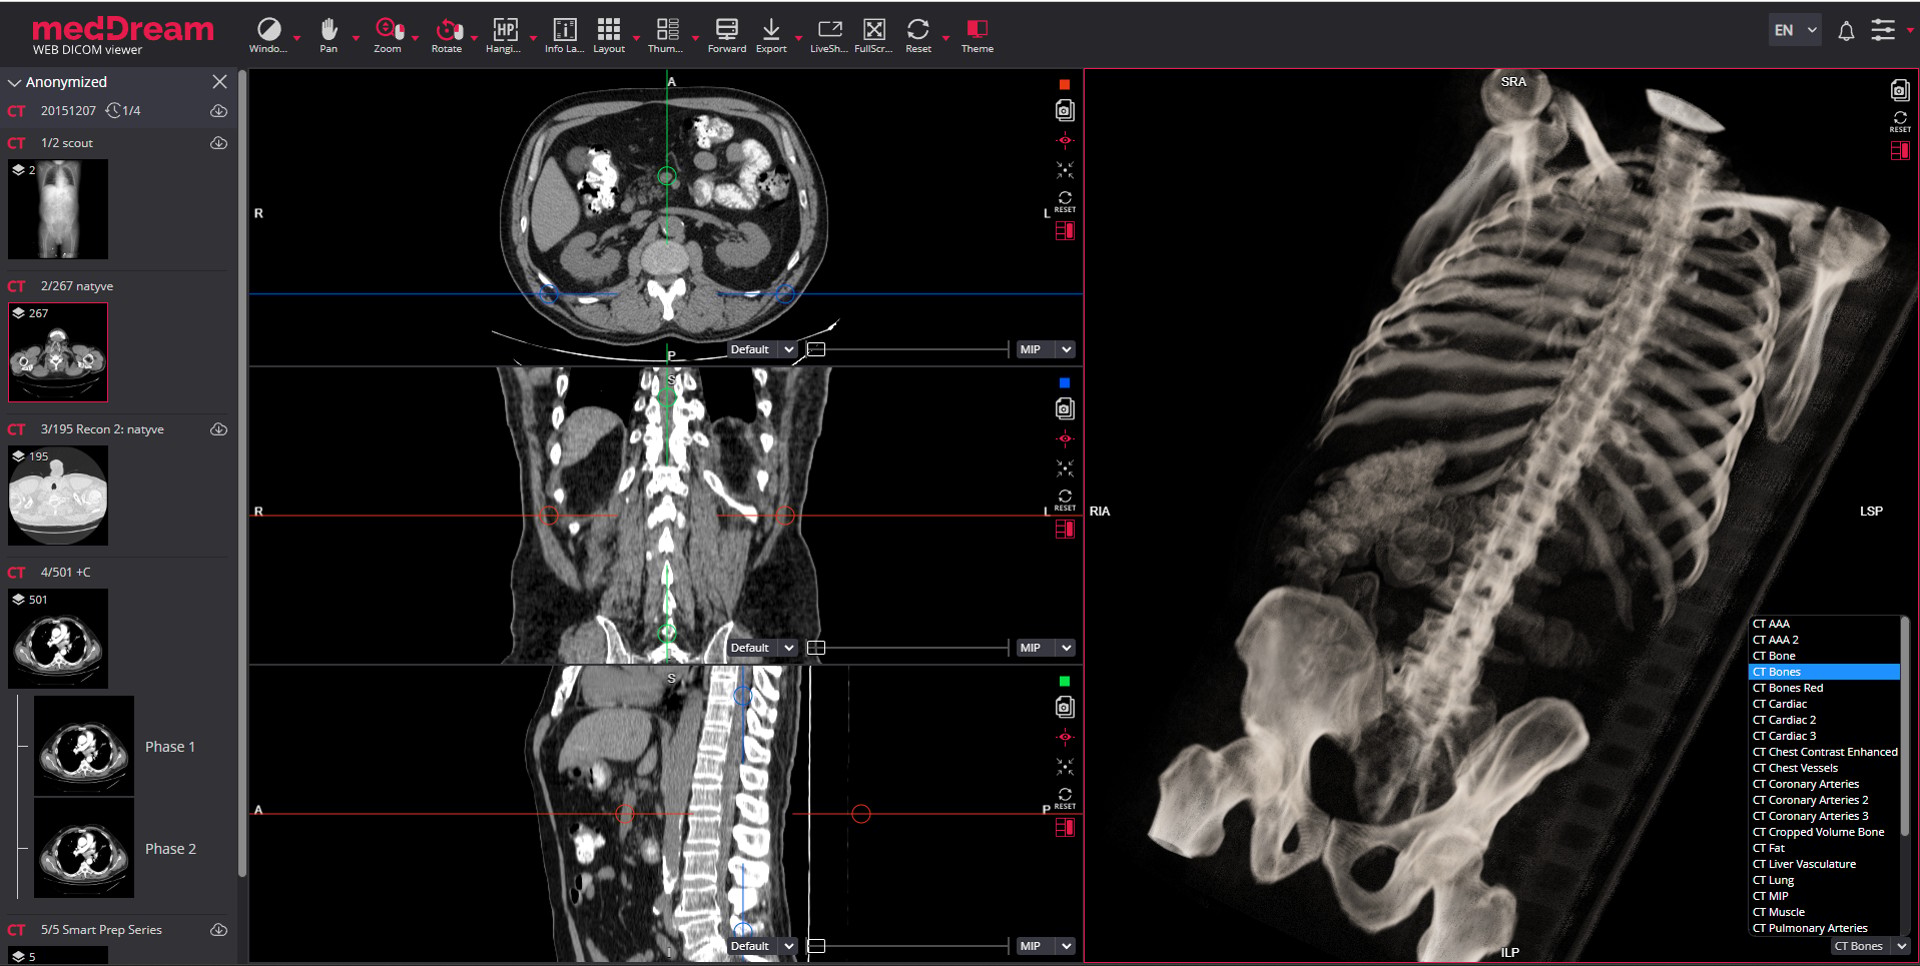
Task: Click the Export download icon
Action: click(771, 35)
